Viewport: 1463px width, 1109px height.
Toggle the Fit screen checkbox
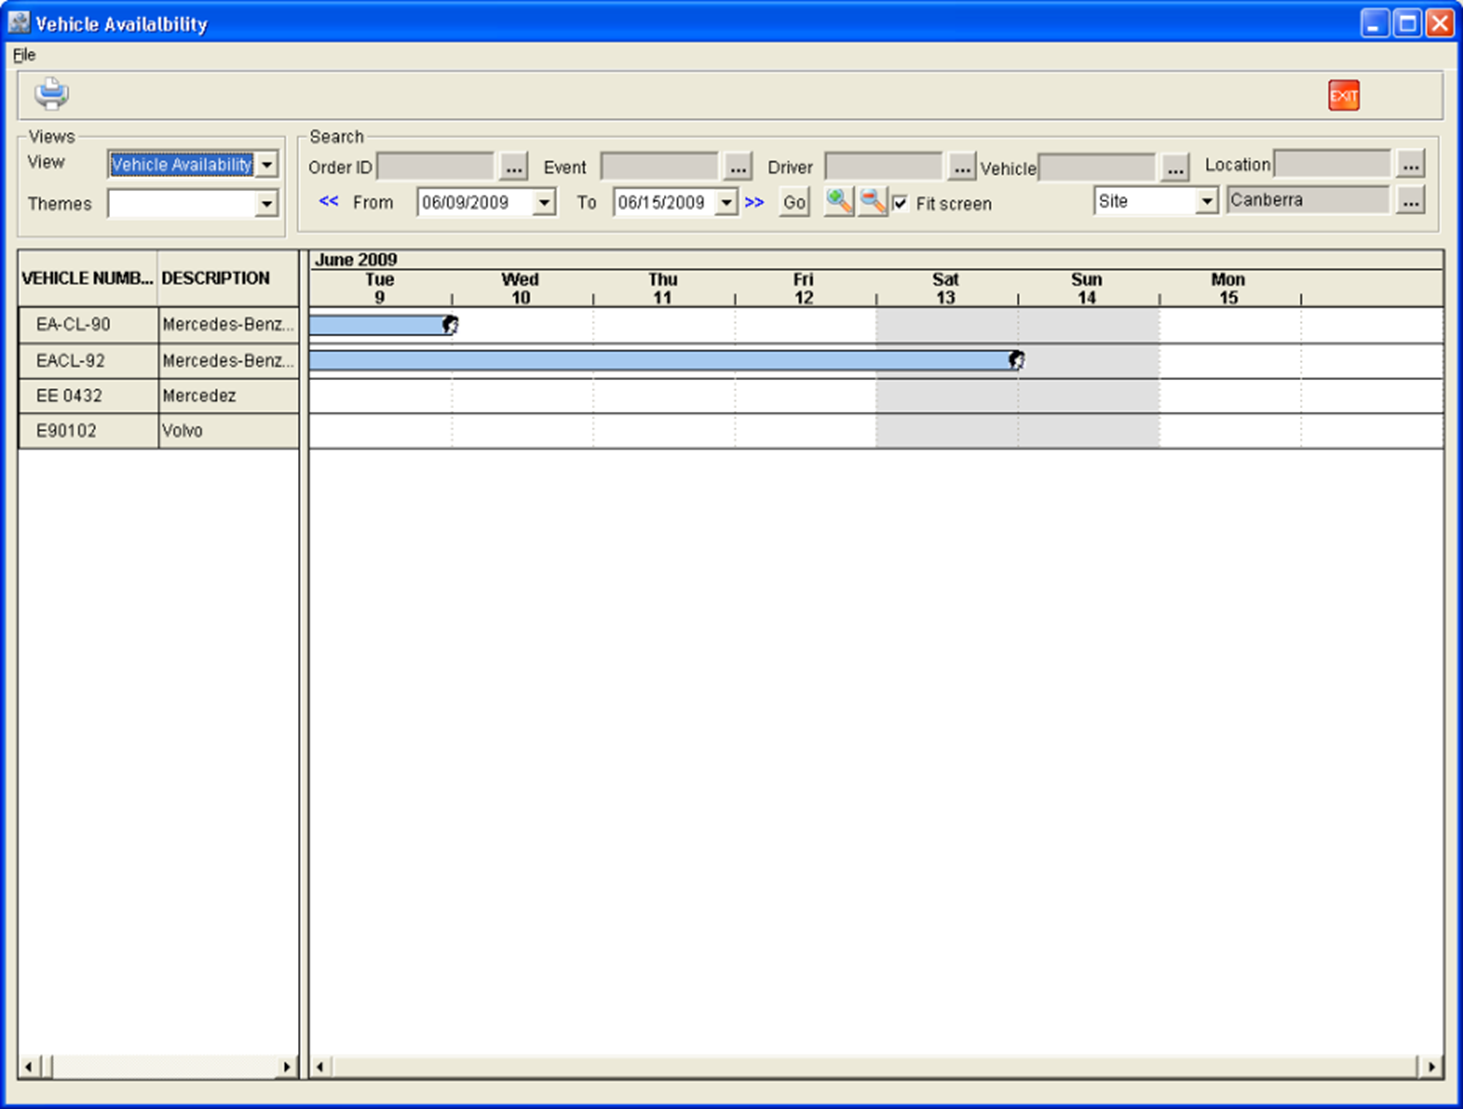900,203
